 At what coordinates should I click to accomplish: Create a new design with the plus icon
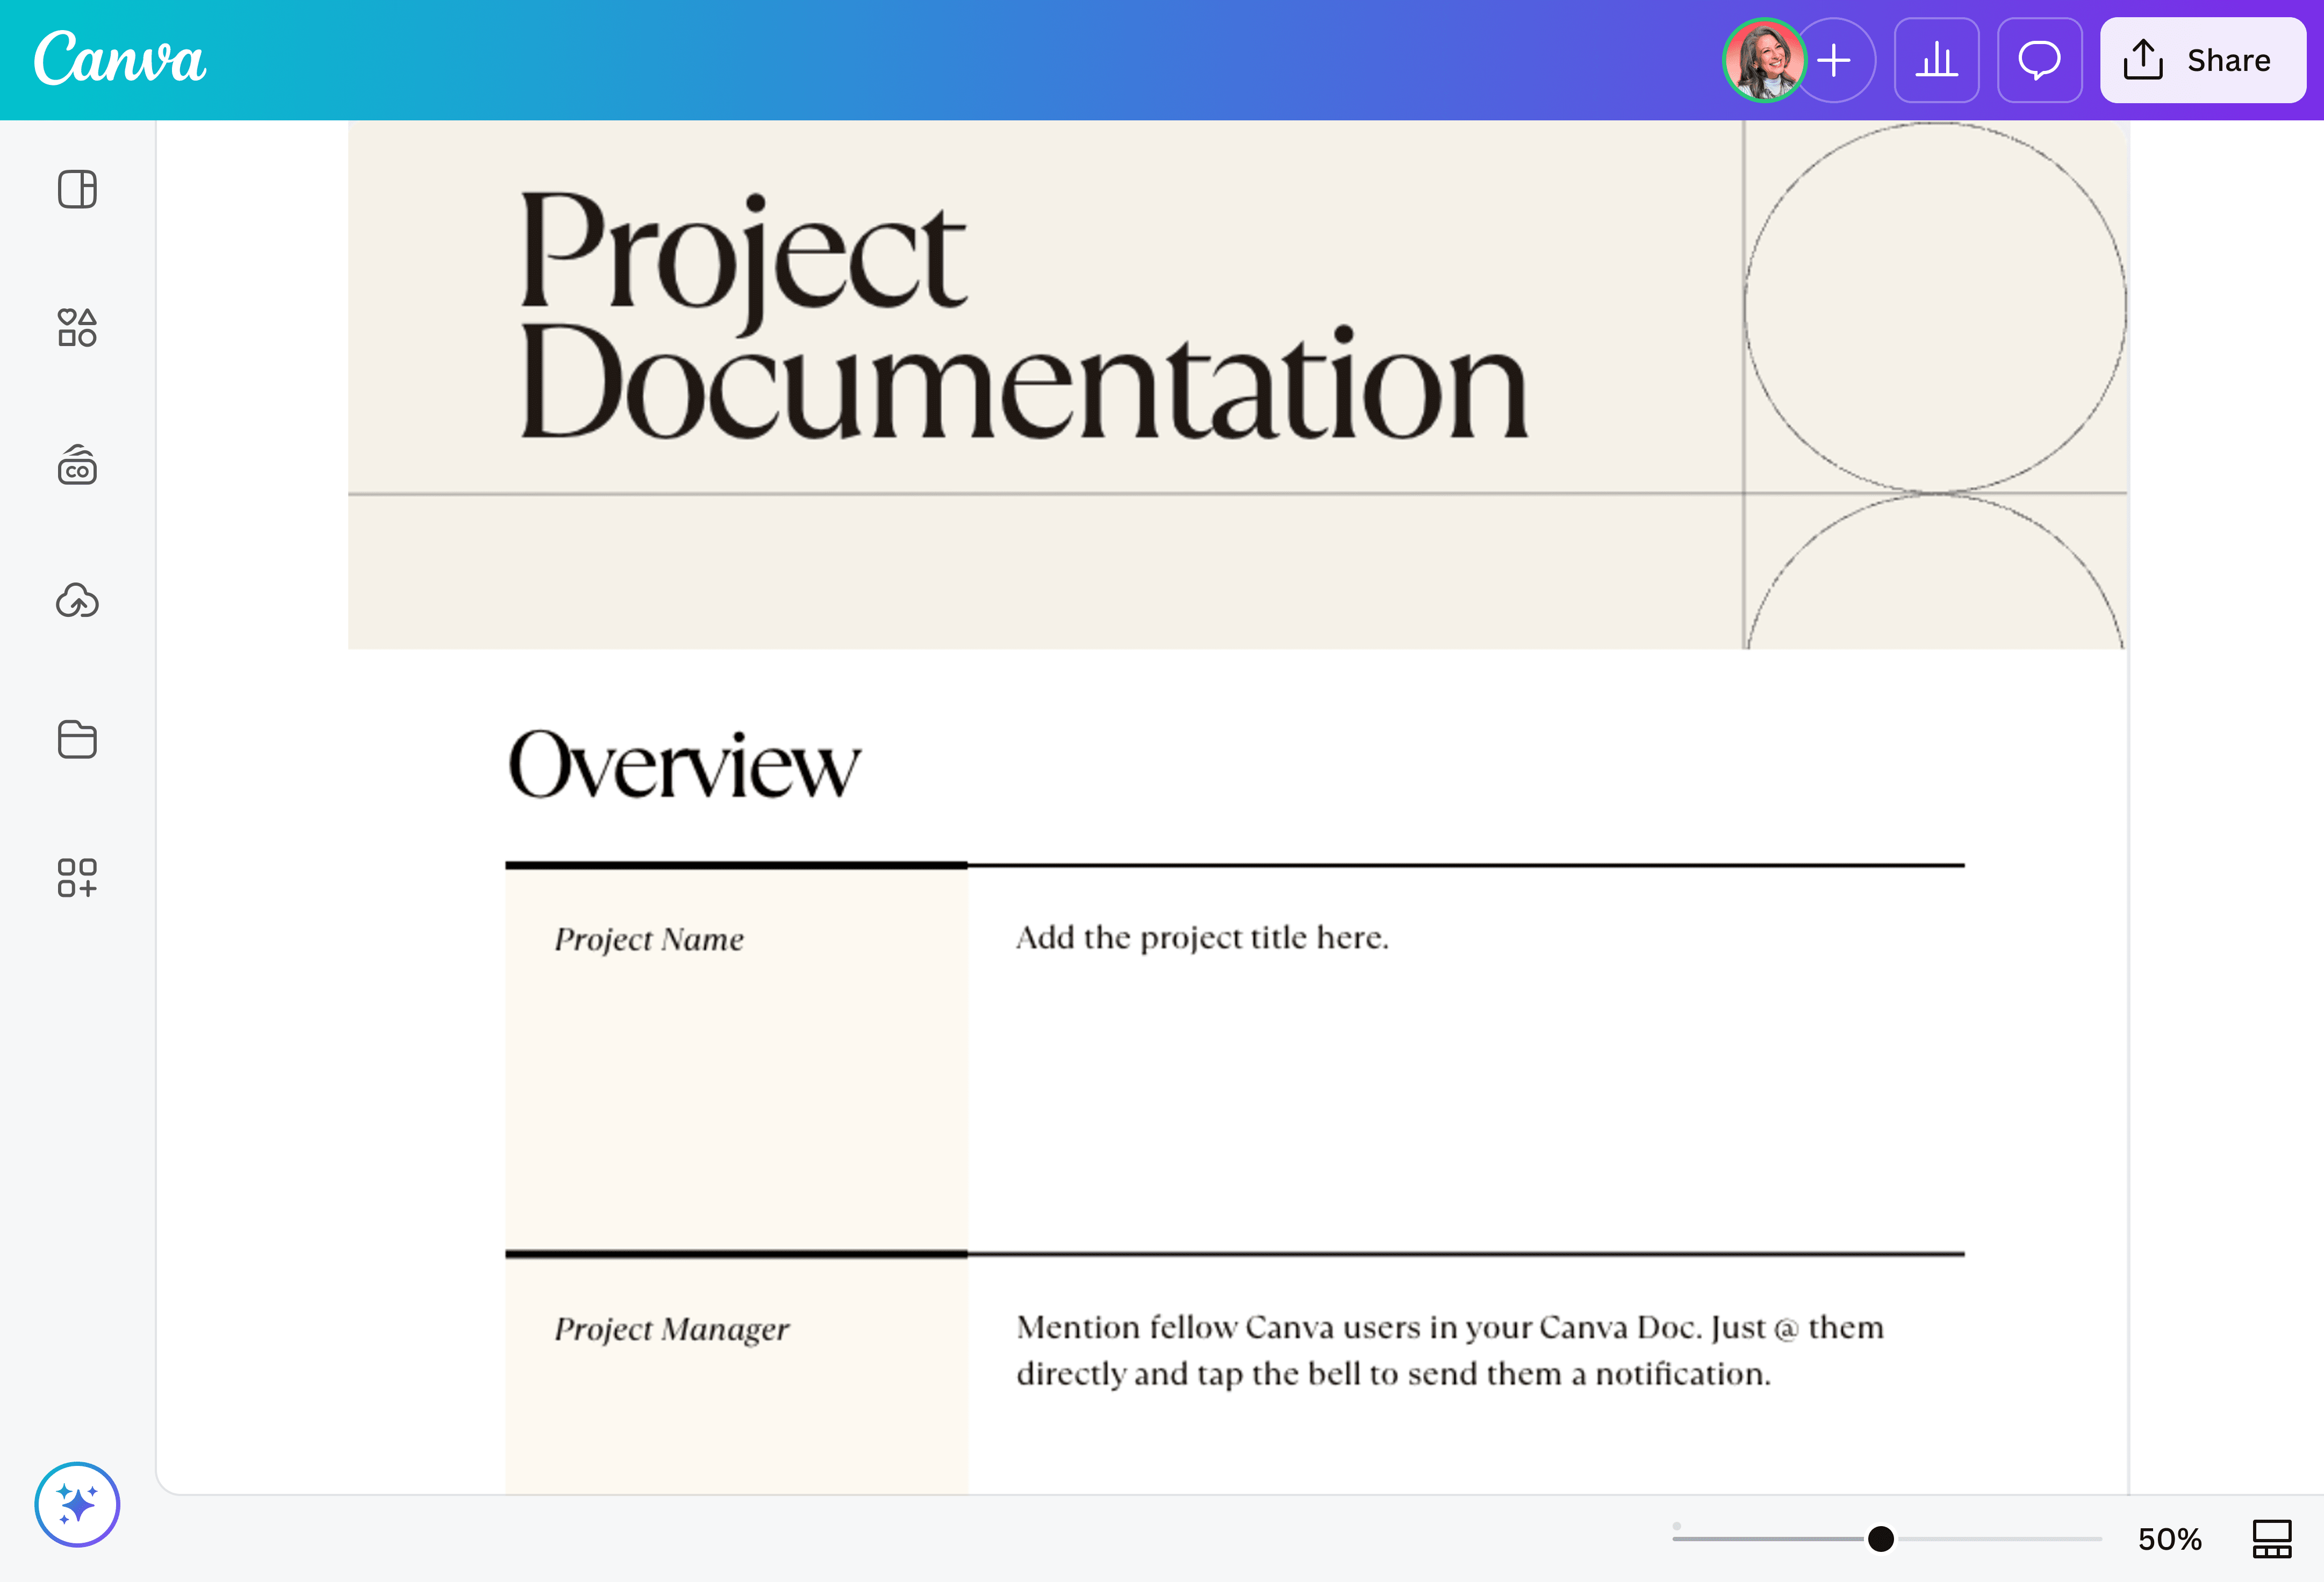pos(1836,60)
